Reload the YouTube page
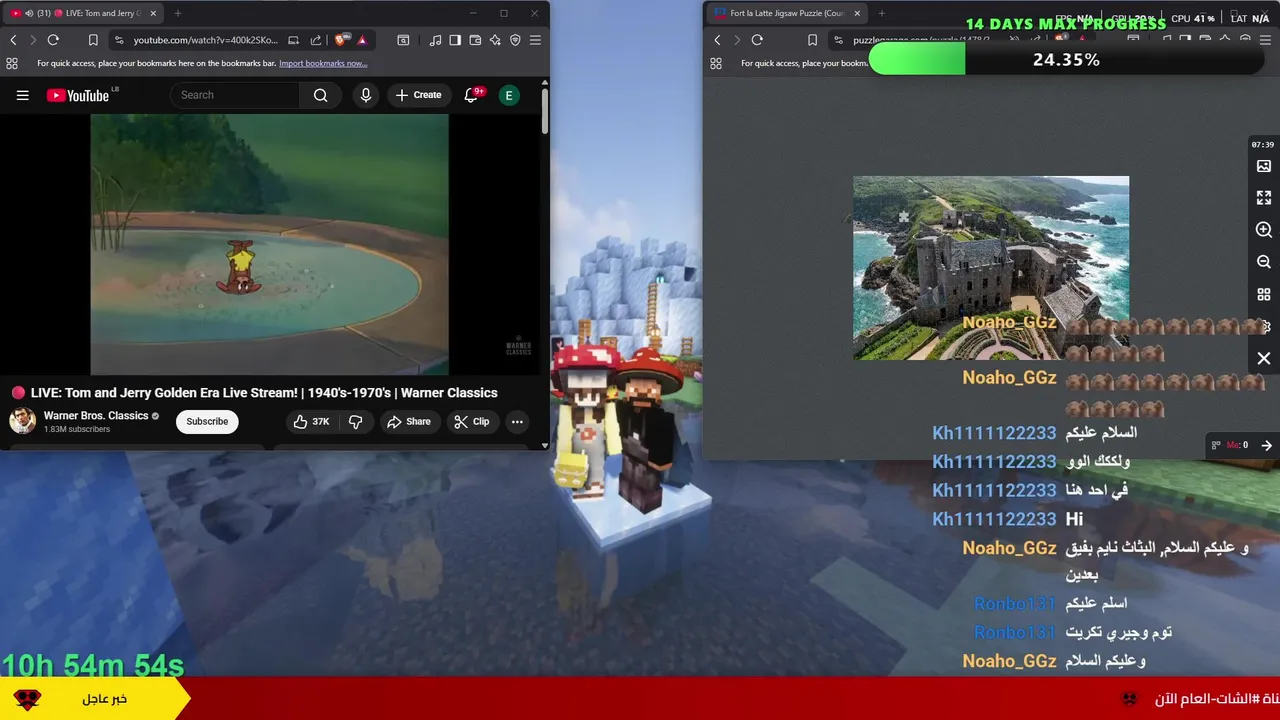 [53, 40]
